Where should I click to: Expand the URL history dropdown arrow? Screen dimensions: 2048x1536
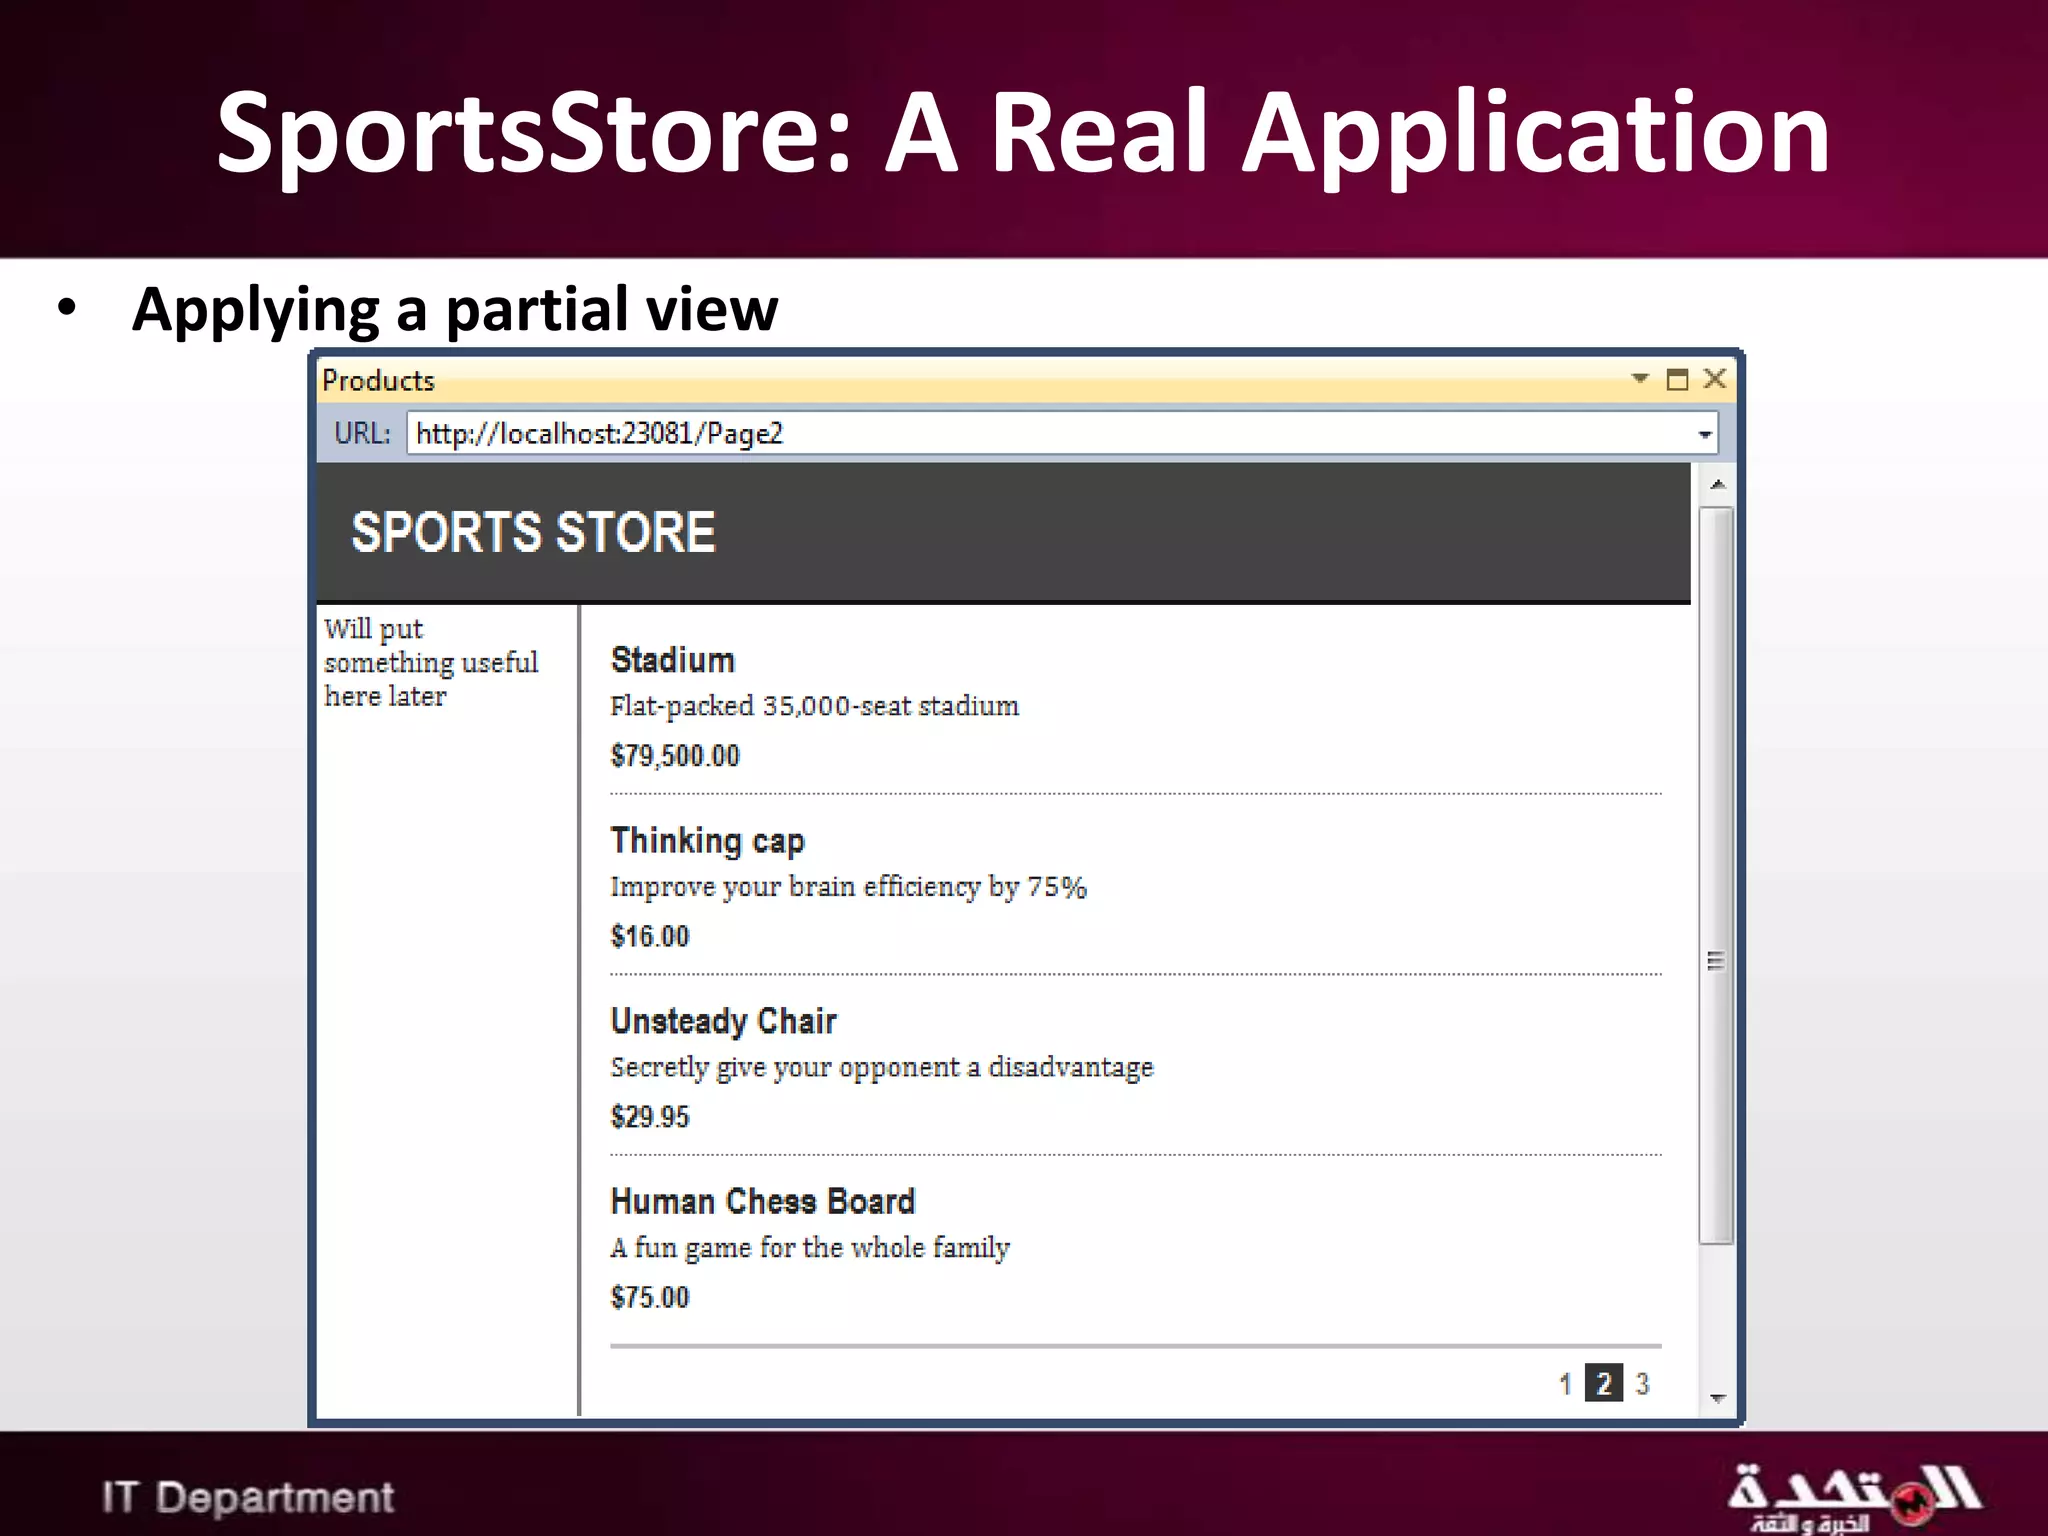[1705, 434]
